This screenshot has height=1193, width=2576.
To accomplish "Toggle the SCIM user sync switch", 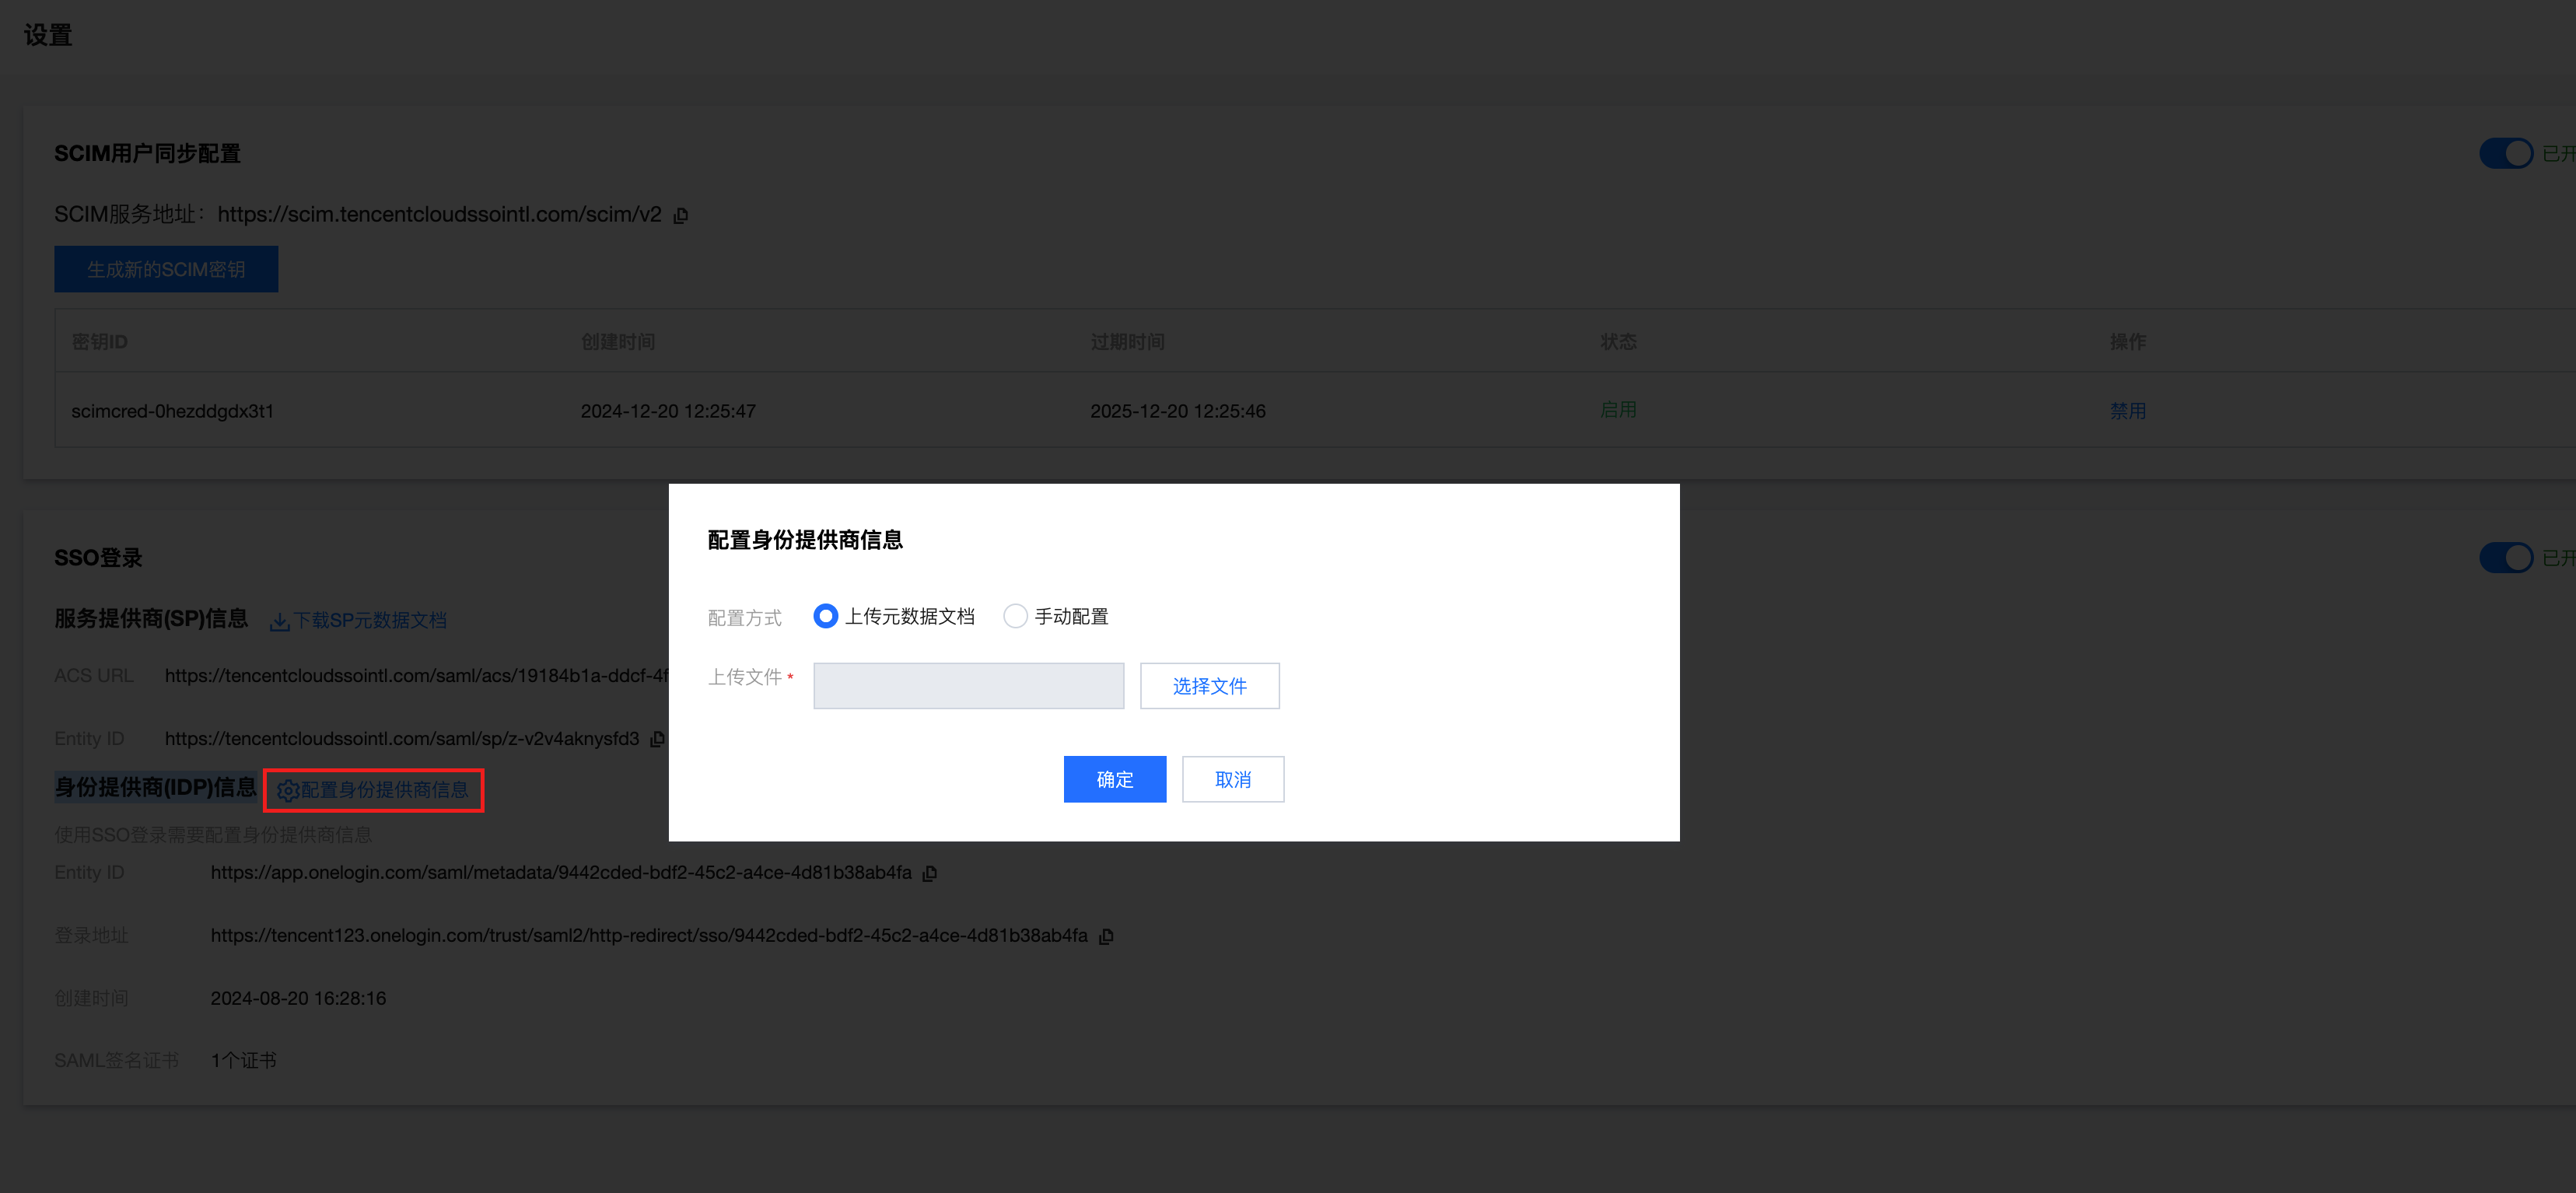I will click(x=2505, y=154).
